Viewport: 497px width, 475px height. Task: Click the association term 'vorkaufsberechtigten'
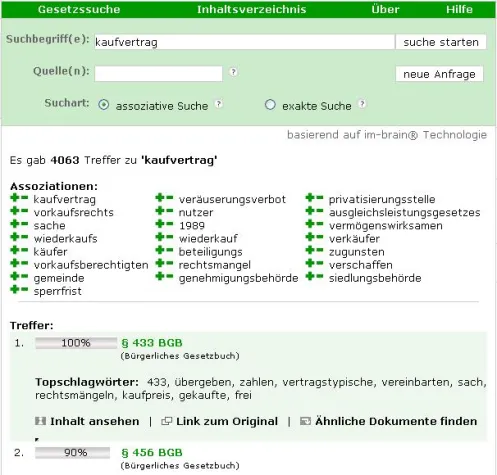pyautogui.click(x=91, y=265)
